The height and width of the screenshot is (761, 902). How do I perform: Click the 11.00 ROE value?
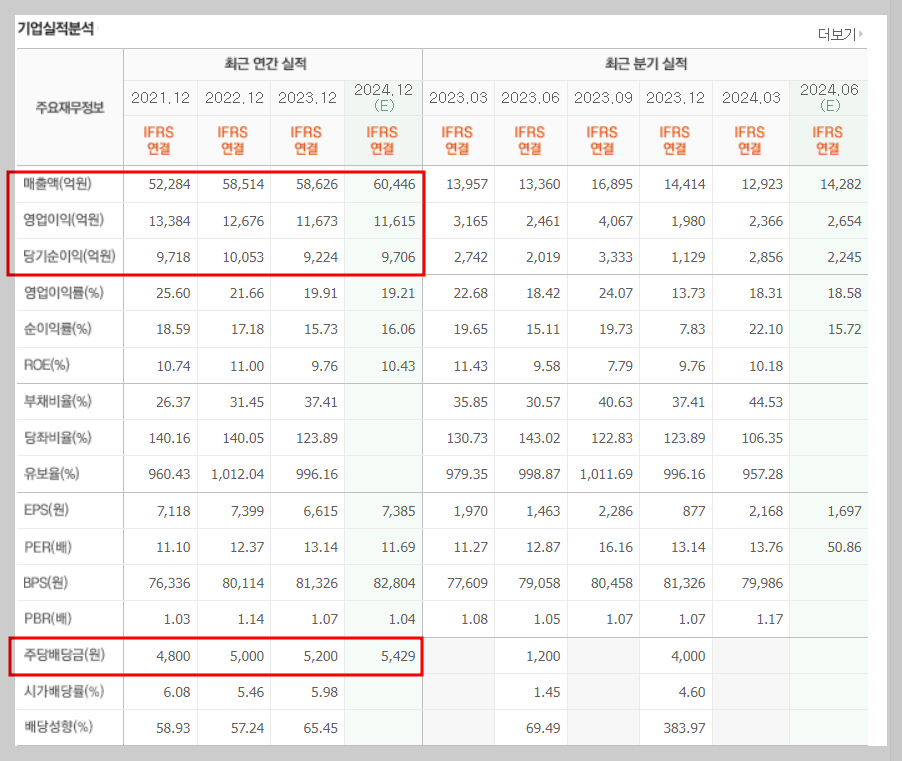click(x=247, y=366)
